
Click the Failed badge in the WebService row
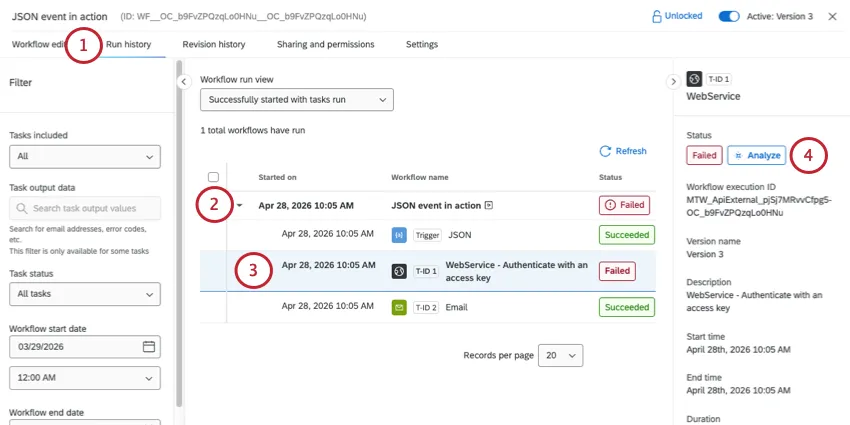[617, 271]
